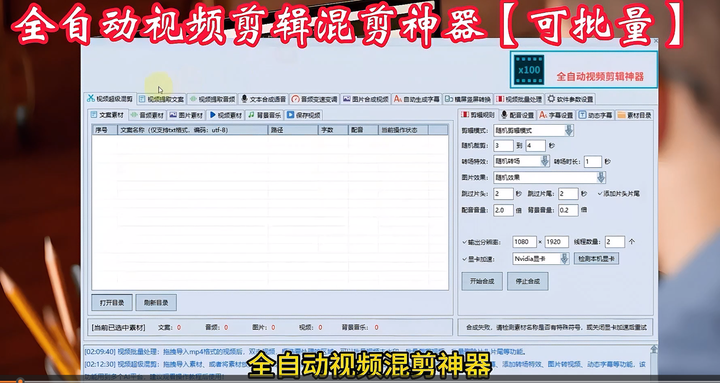The image size is (720, 383).
Task: Switch to the 图片素材 tab
Action: point(186,115)
